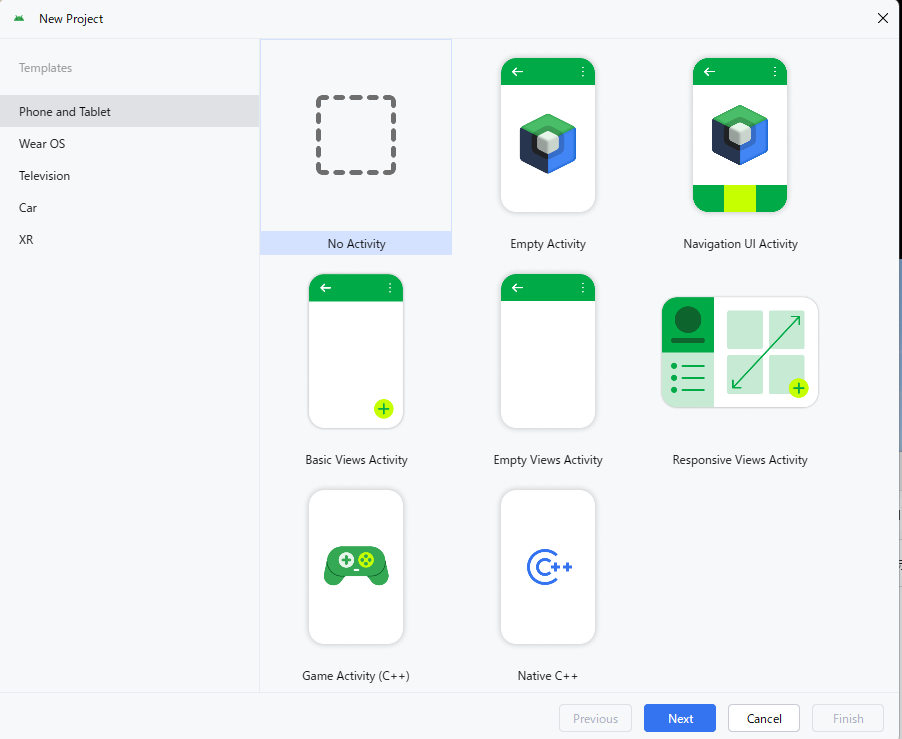Select the No Activity dashed-square template

click(x=356, y=135)
